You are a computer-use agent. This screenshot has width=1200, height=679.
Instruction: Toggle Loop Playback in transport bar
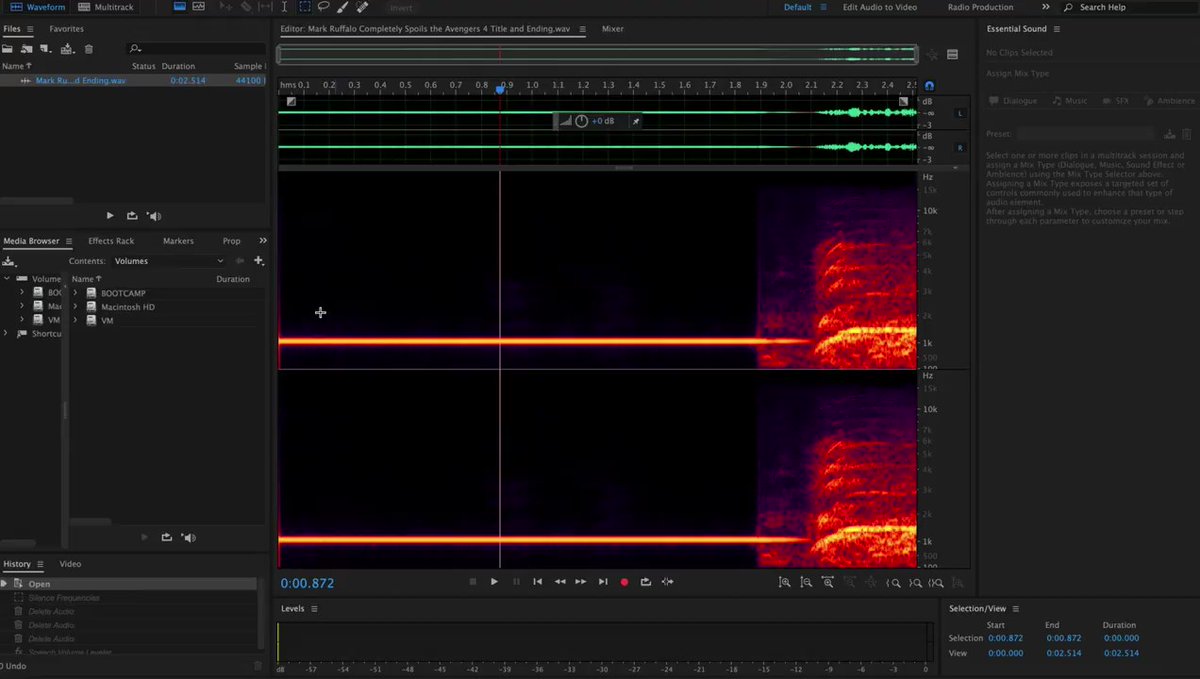point(646,582)
